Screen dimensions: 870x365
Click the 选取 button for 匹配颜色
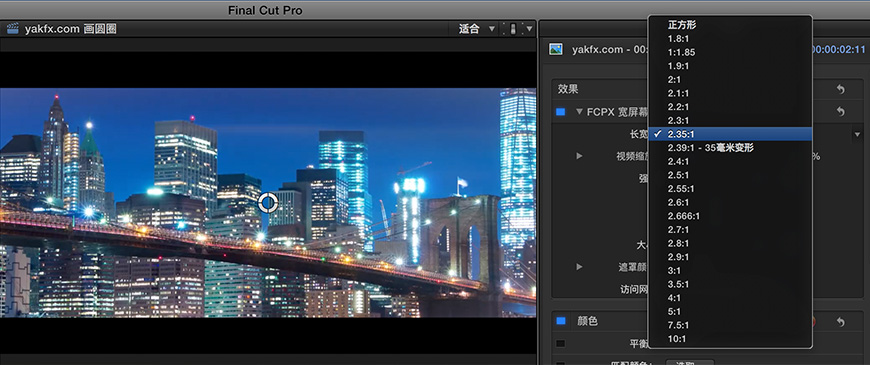[689, 363]
